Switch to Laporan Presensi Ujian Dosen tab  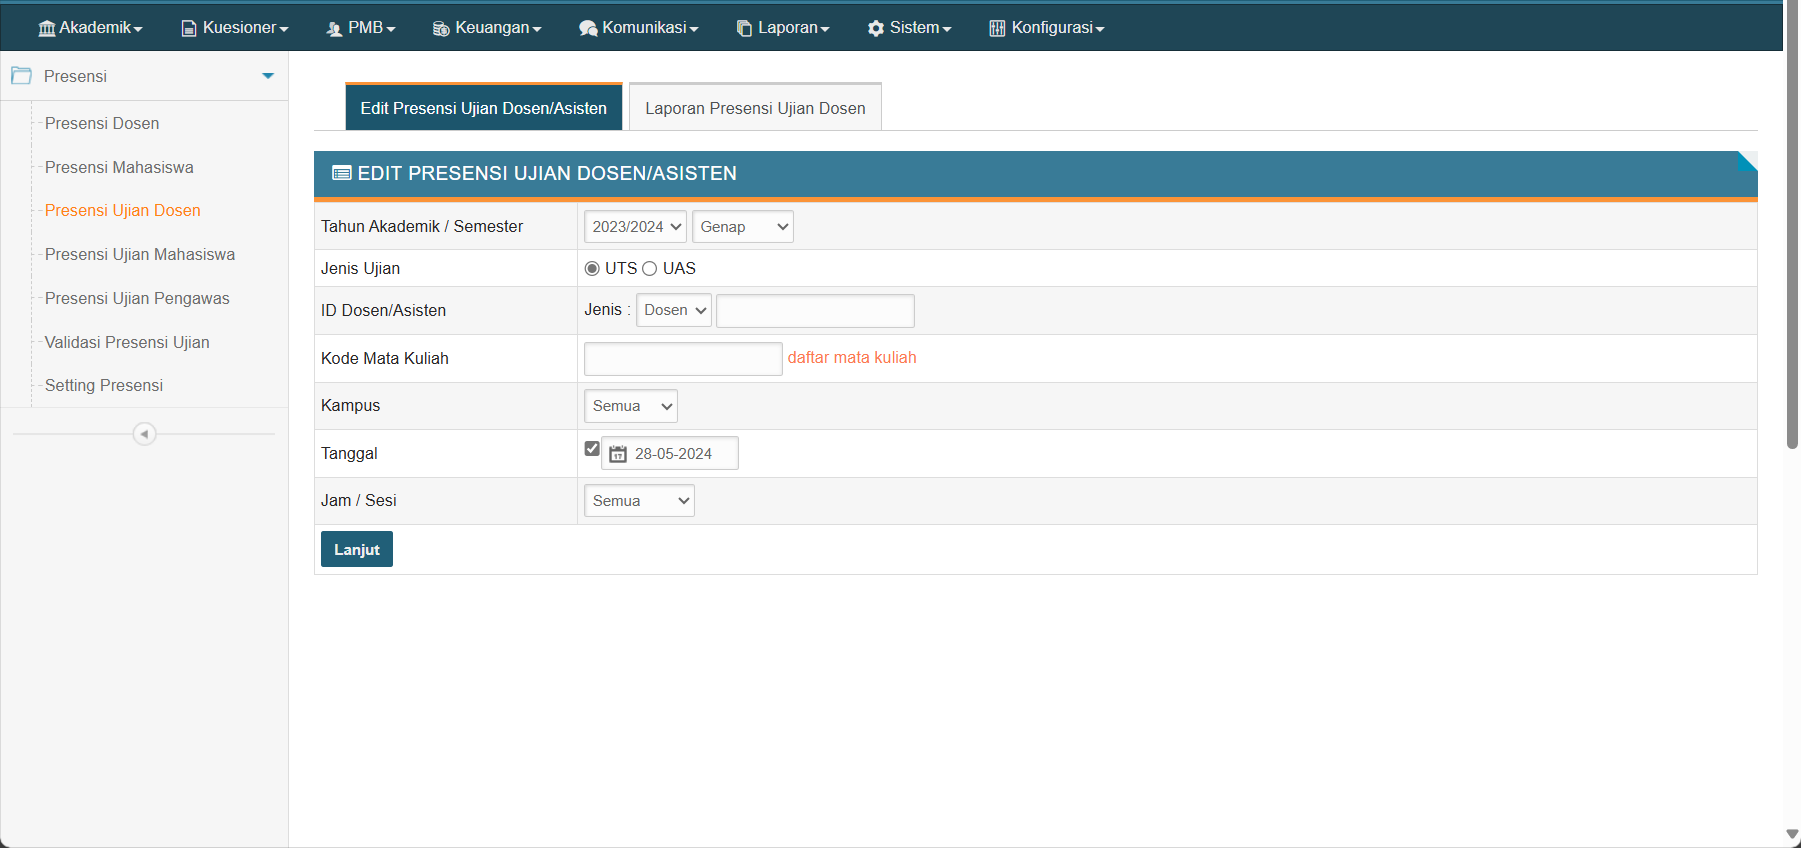(x=755, y=108)
